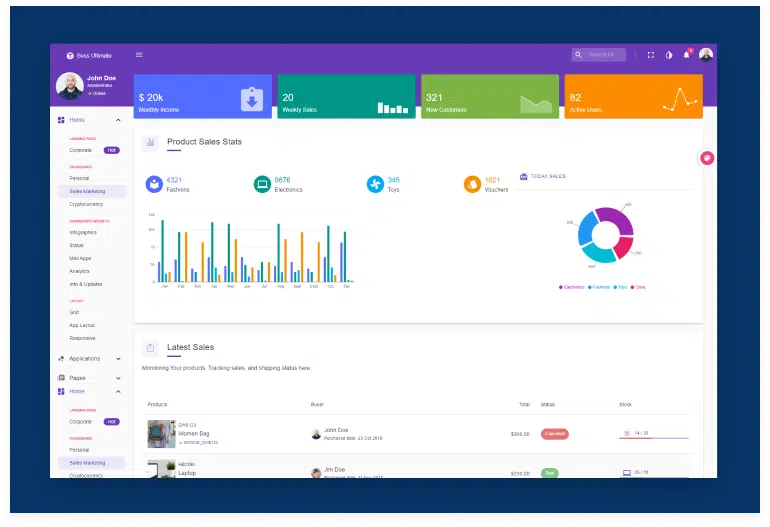The image size is (770, 527).
Task: Click the Woman Bag product thumbnail
Action: click(162, 434)
